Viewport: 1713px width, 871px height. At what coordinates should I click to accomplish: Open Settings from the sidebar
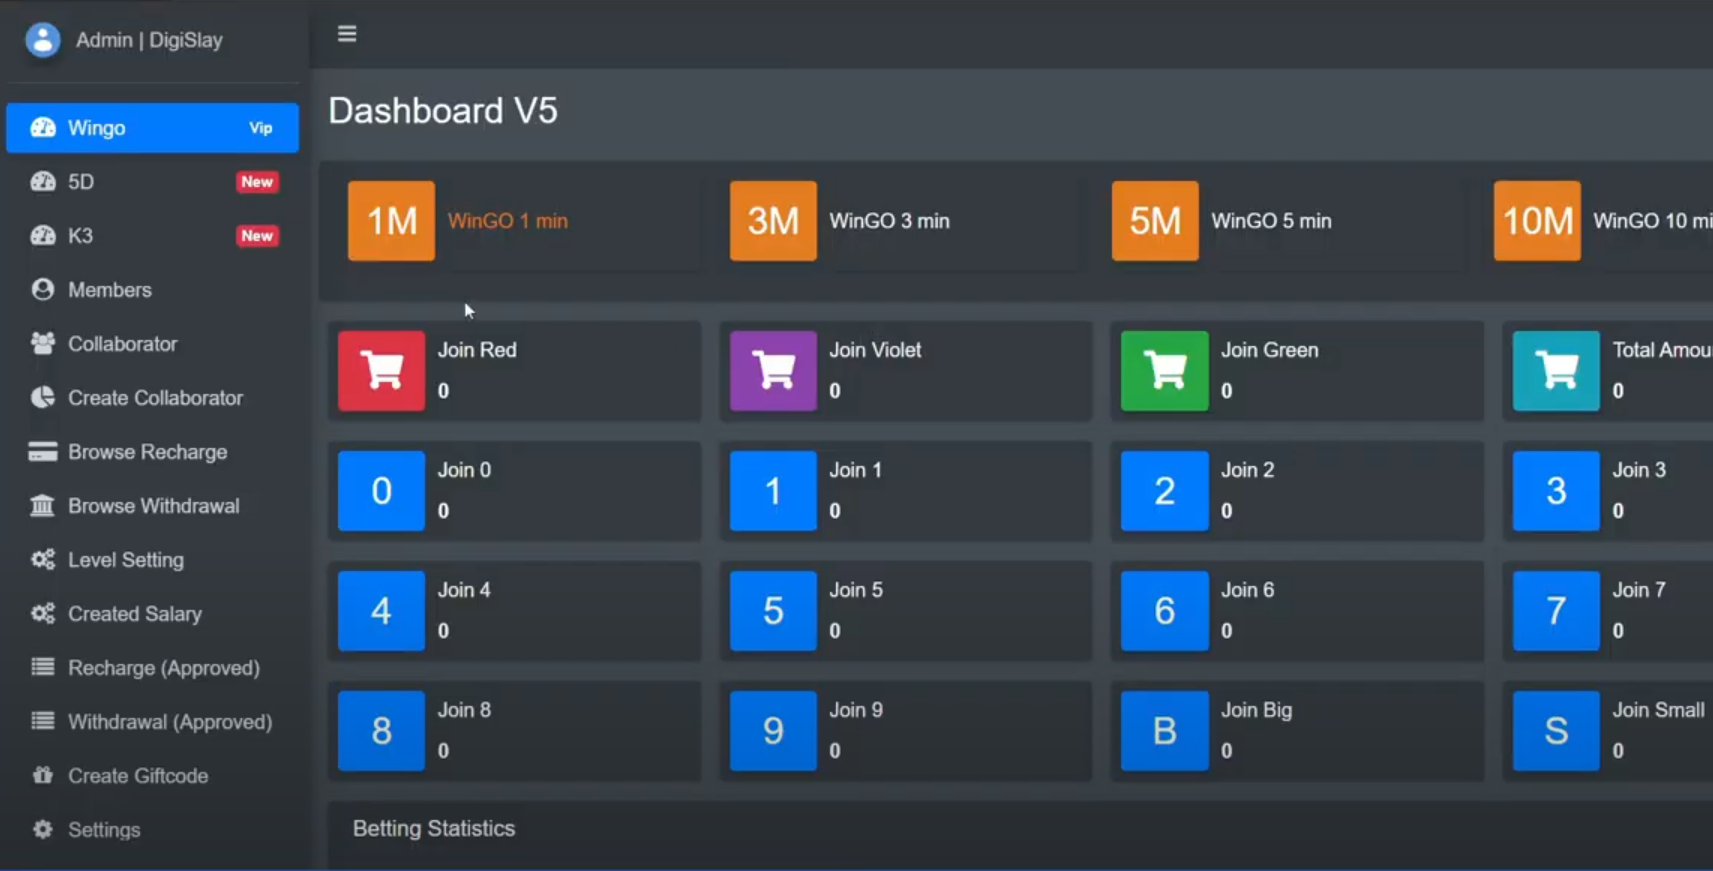(104, 830)
